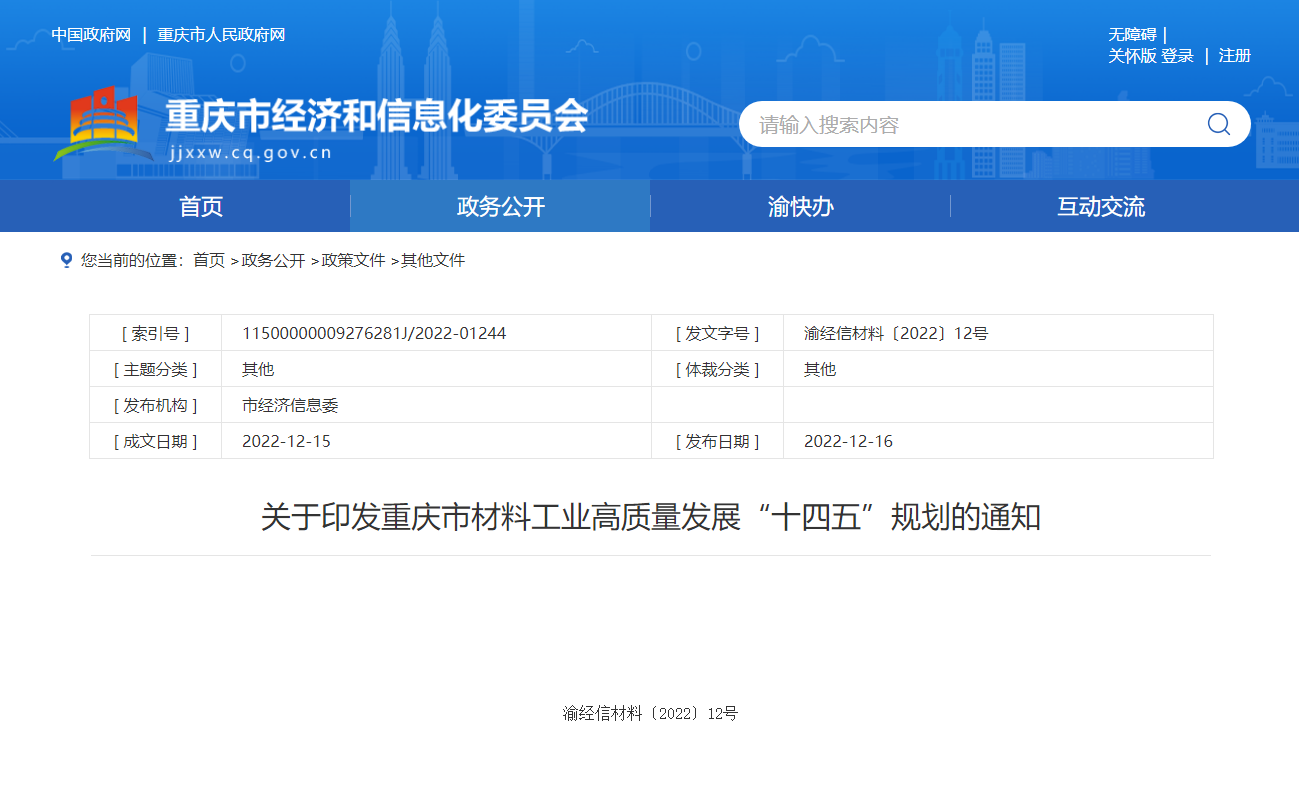Go to 首页 in the breadcrumb
Viewport: 1299px width, 797px height.
(x=209, y=261)
